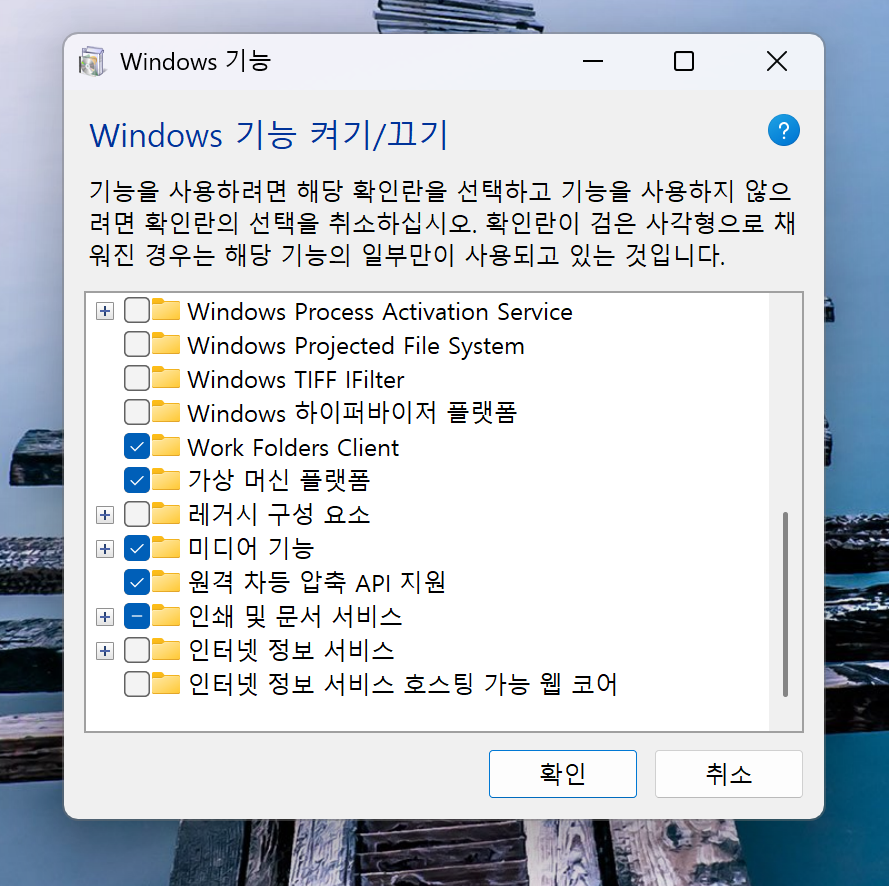Click folder icon beside Windows Projected File System
This screenshot has height=886, width=889.
pyautogui.click(x=165, y=345)
